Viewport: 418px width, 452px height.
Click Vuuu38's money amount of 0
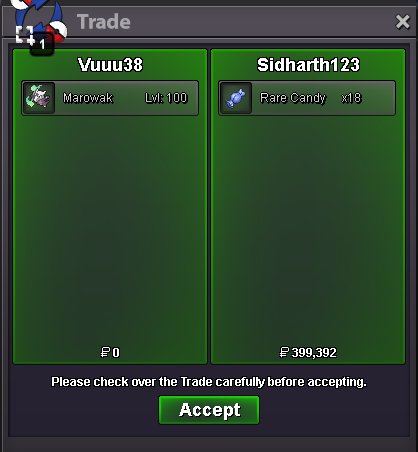[x=116, y=353]
